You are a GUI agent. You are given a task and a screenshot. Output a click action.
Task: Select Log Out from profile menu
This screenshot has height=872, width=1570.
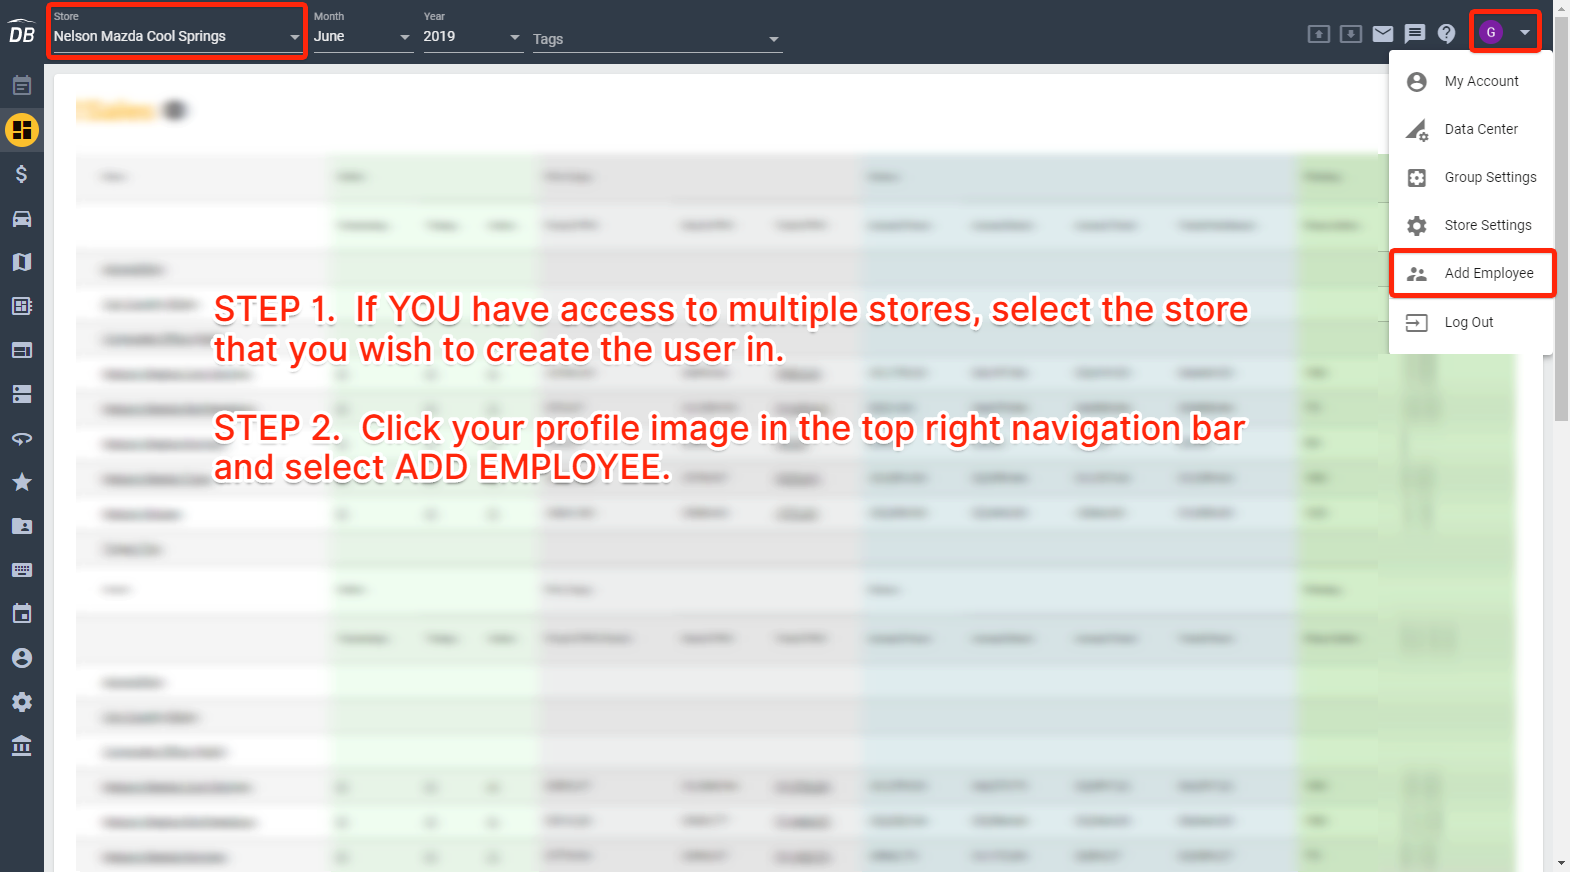[x=1471, y=322]
